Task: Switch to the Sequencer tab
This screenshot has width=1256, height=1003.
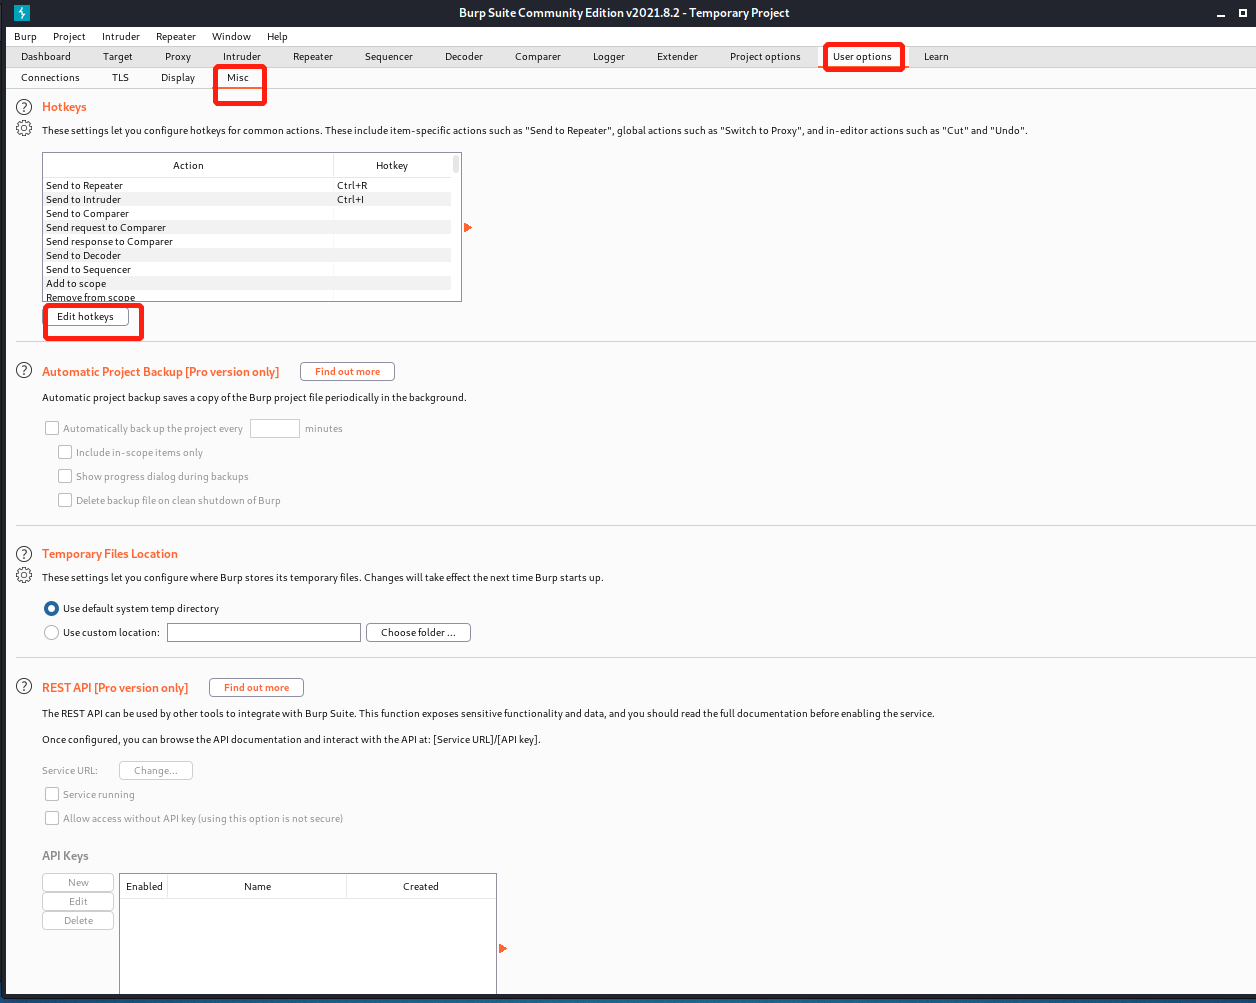Action: [x=389, y=57]
